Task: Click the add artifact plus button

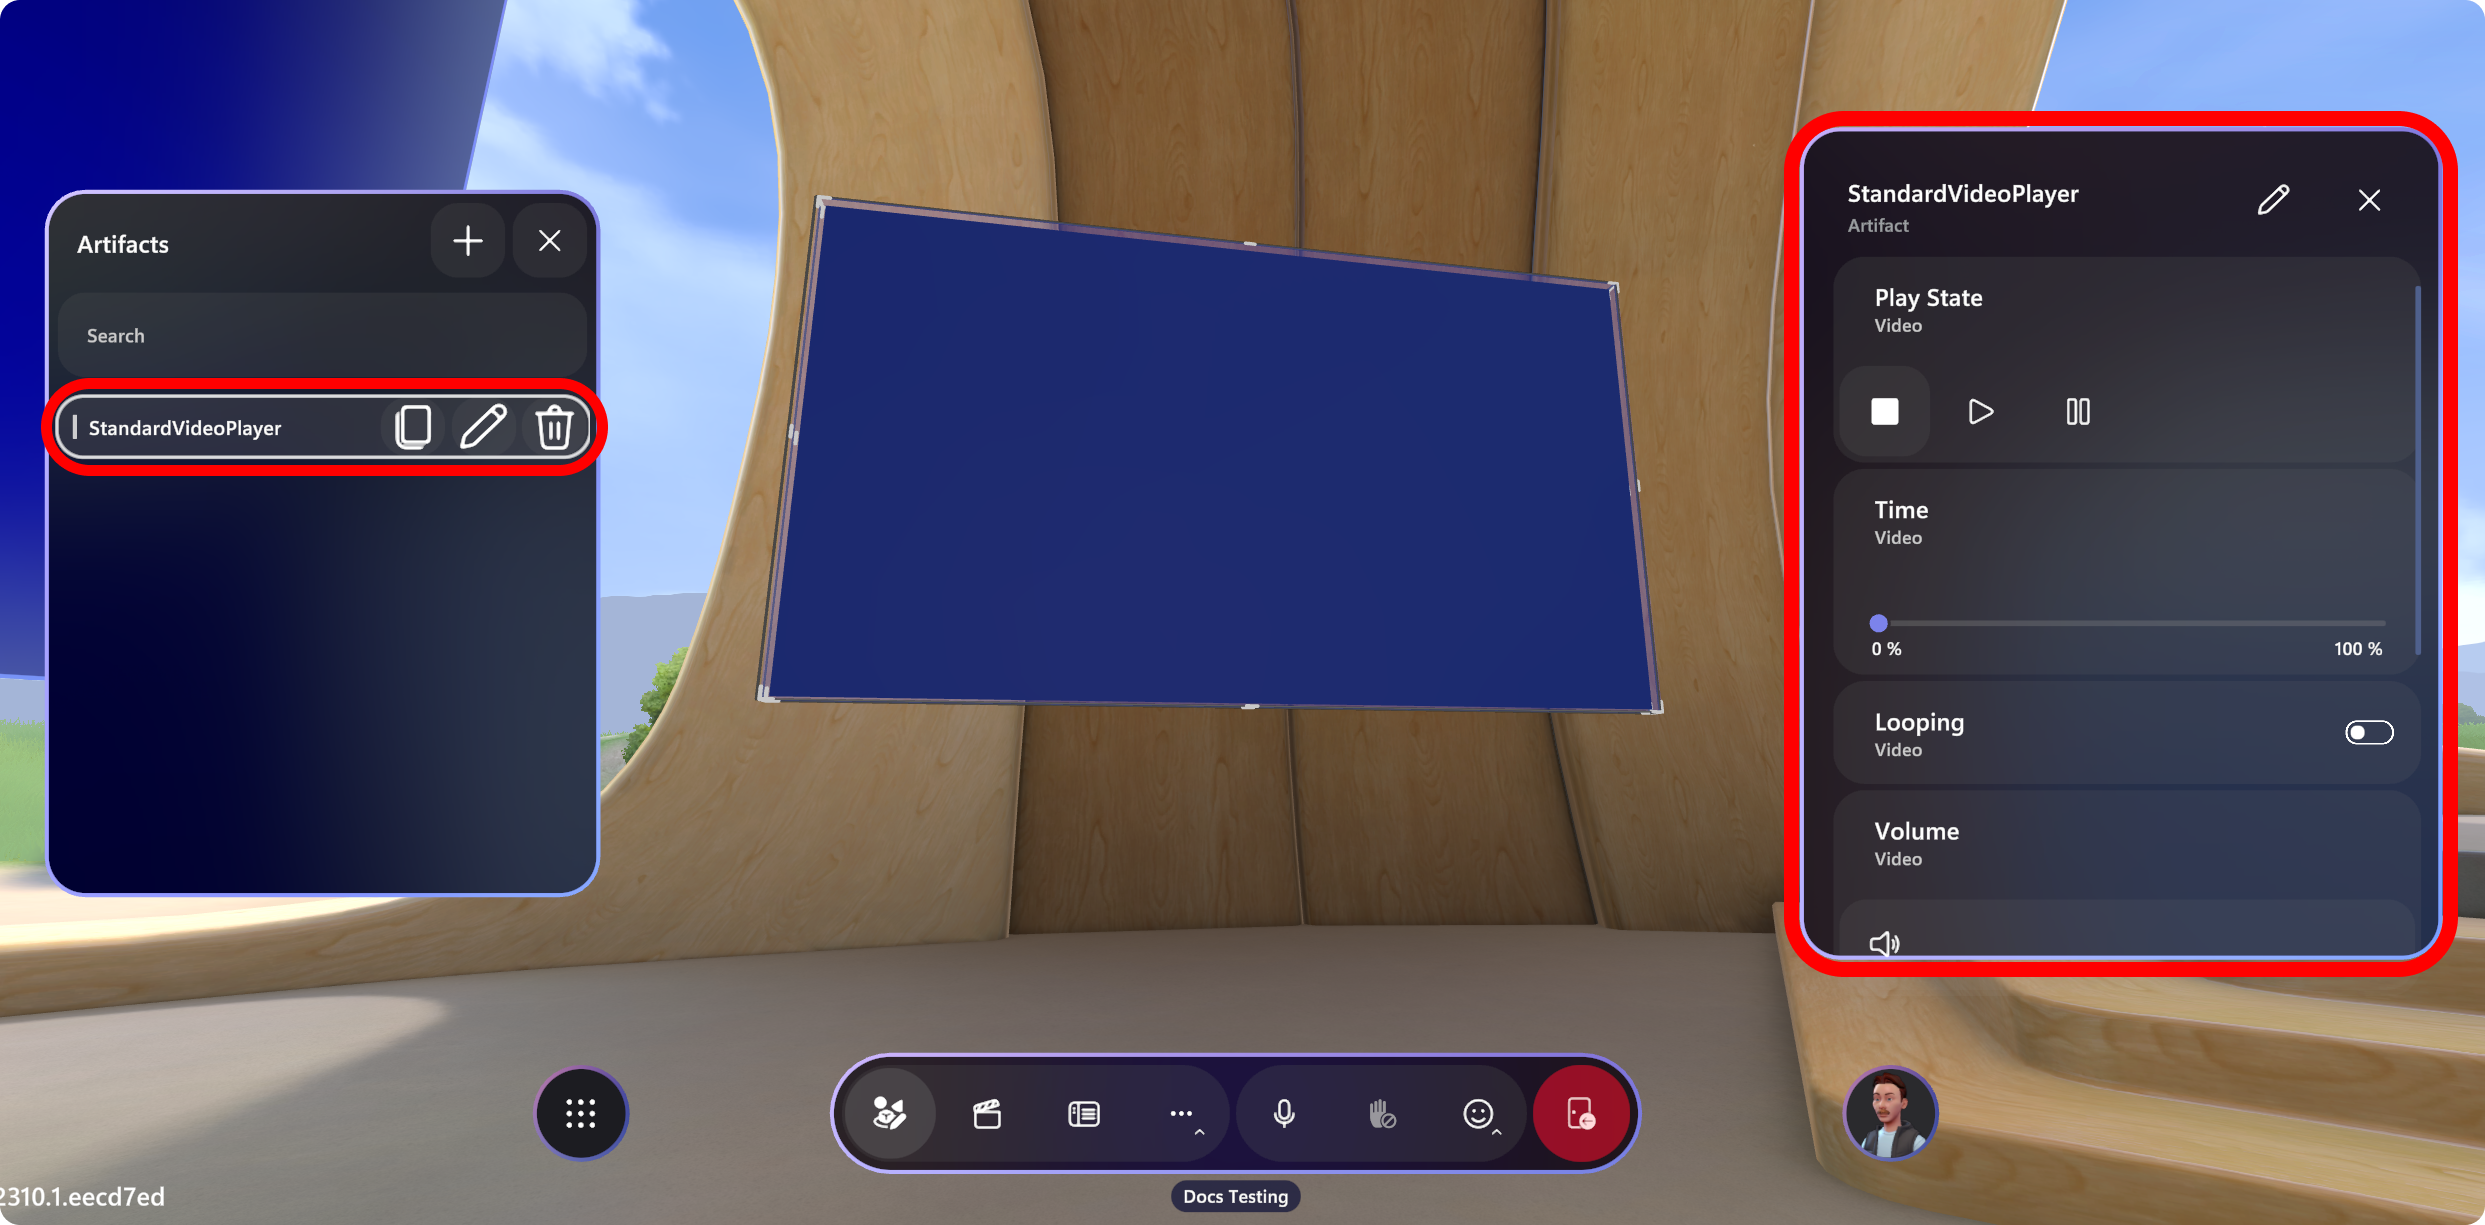Action: [x=469, y=242]
